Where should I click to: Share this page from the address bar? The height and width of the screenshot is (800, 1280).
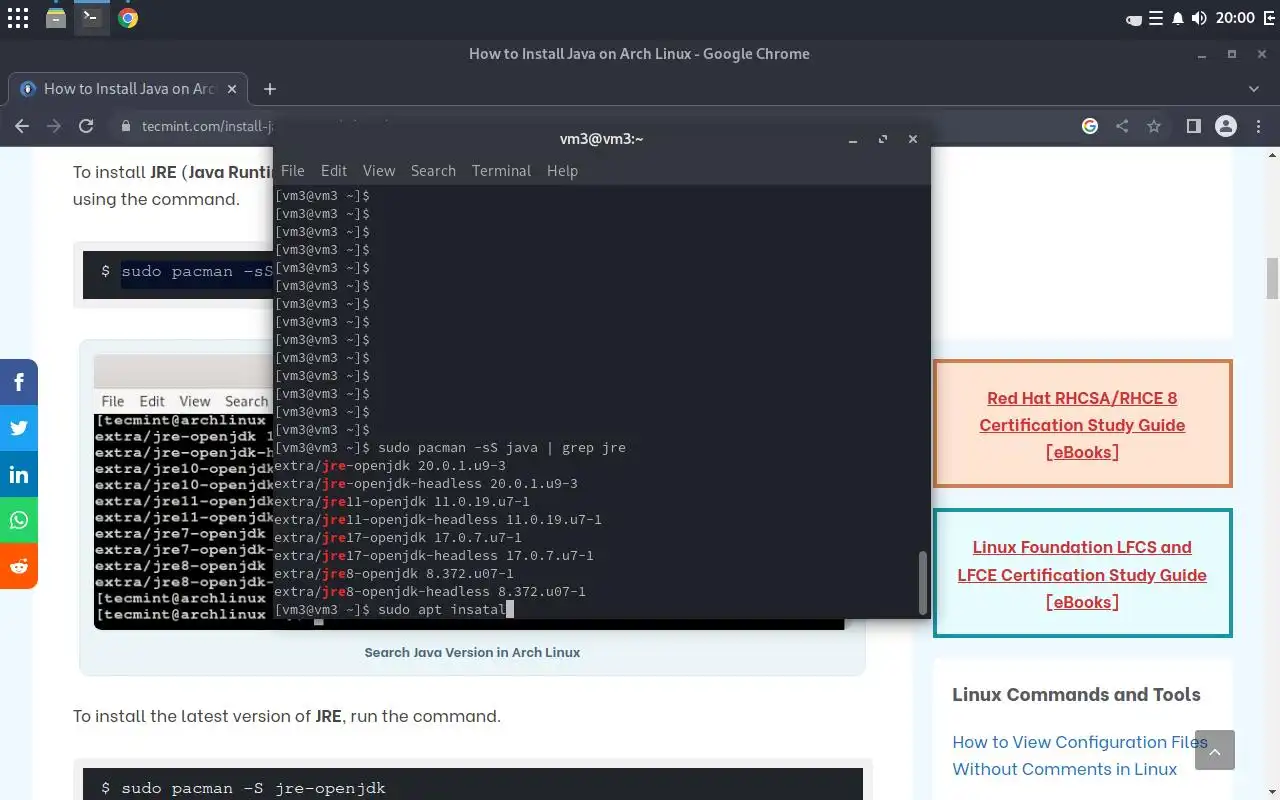[x=1122, y=126]
